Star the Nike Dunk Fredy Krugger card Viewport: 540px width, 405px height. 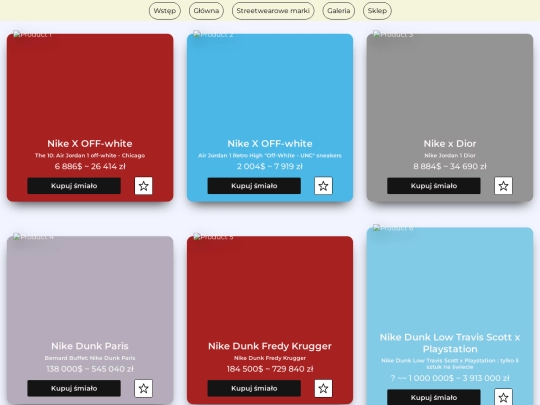tap(323, 388)
